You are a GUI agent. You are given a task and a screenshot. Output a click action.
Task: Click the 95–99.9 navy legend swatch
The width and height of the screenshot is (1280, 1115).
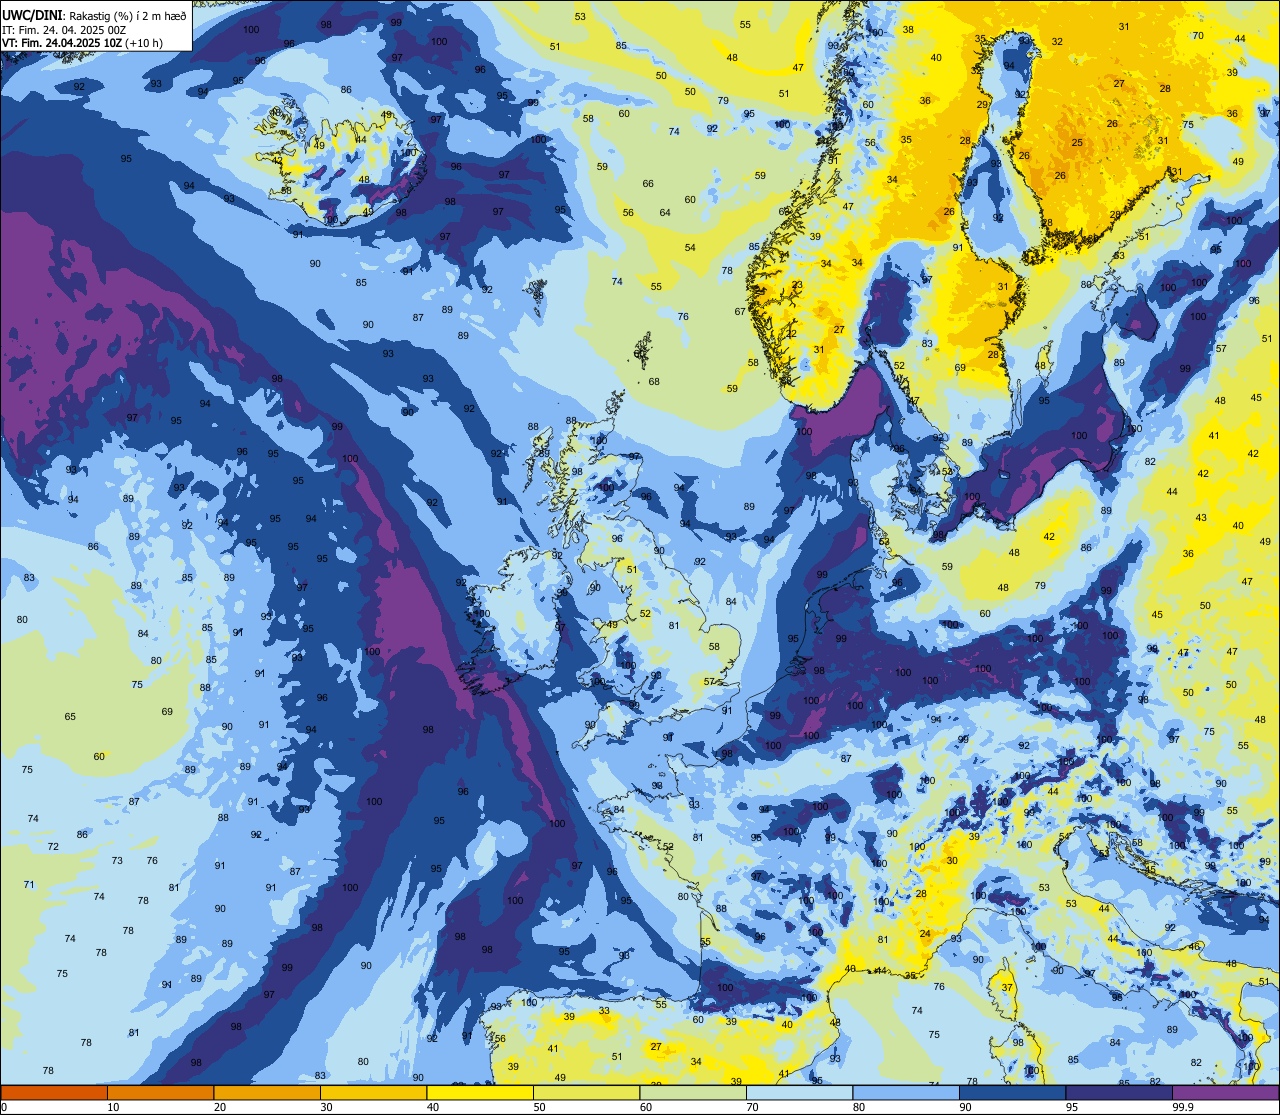(1119, 1093)
